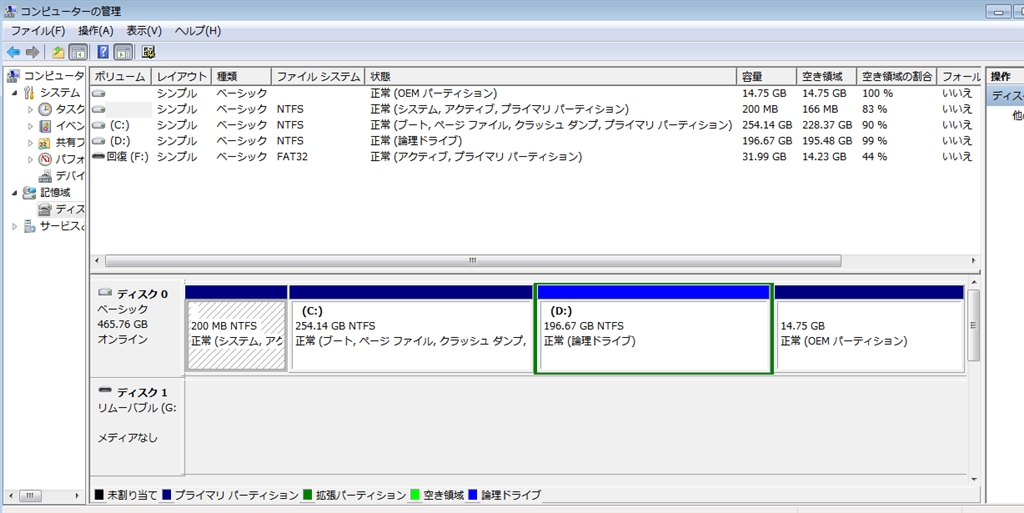Image resolution: width=1024 pixels, height=513 pixels.
Task: Collapse the システム tree node
Action: 15,93
